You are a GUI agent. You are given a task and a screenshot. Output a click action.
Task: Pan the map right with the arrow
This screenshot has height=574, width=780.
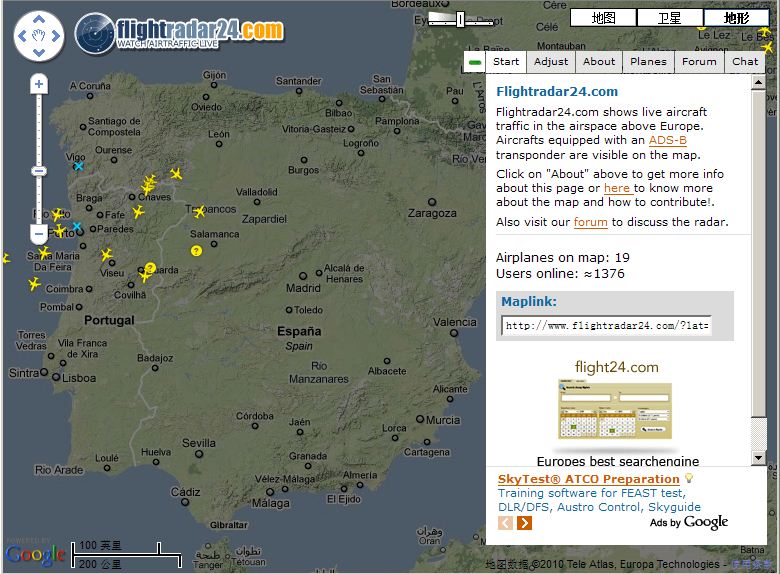tap(56, 37)
